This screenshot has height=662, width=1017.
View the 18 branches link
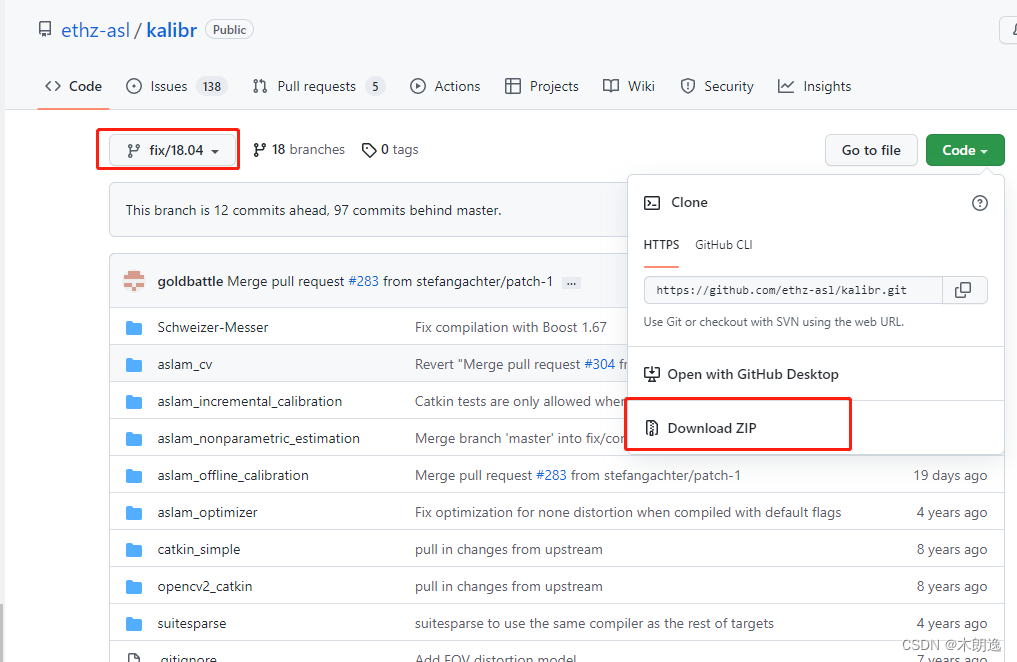tap(299, 150)
